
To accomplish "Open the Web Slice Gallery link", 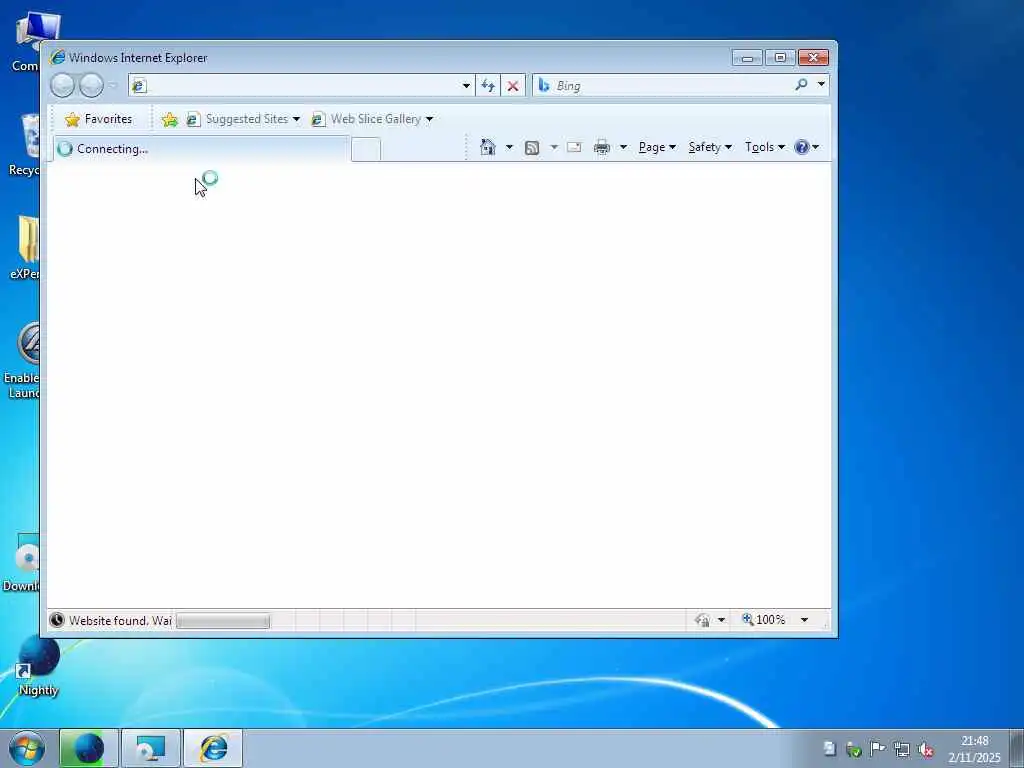I will point(372,119).
